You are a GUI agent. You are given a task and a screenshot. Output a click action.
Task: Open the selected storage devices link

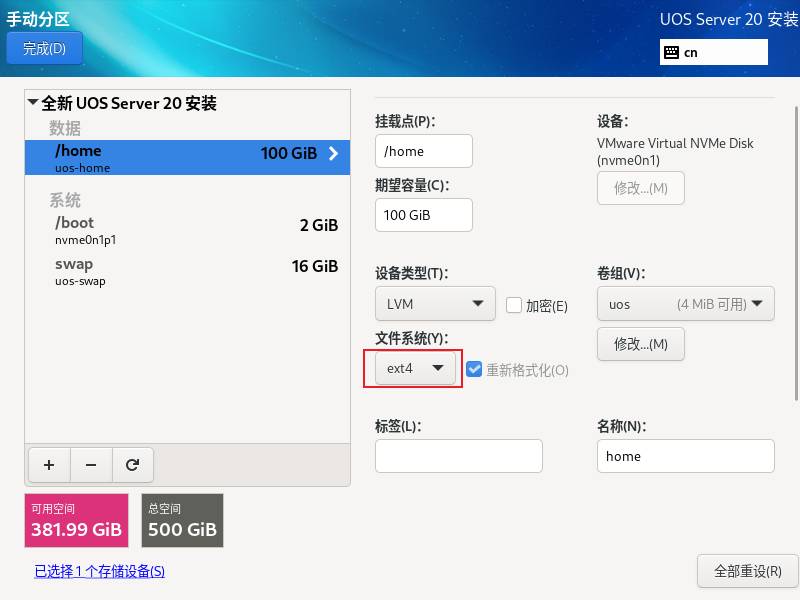99,571
